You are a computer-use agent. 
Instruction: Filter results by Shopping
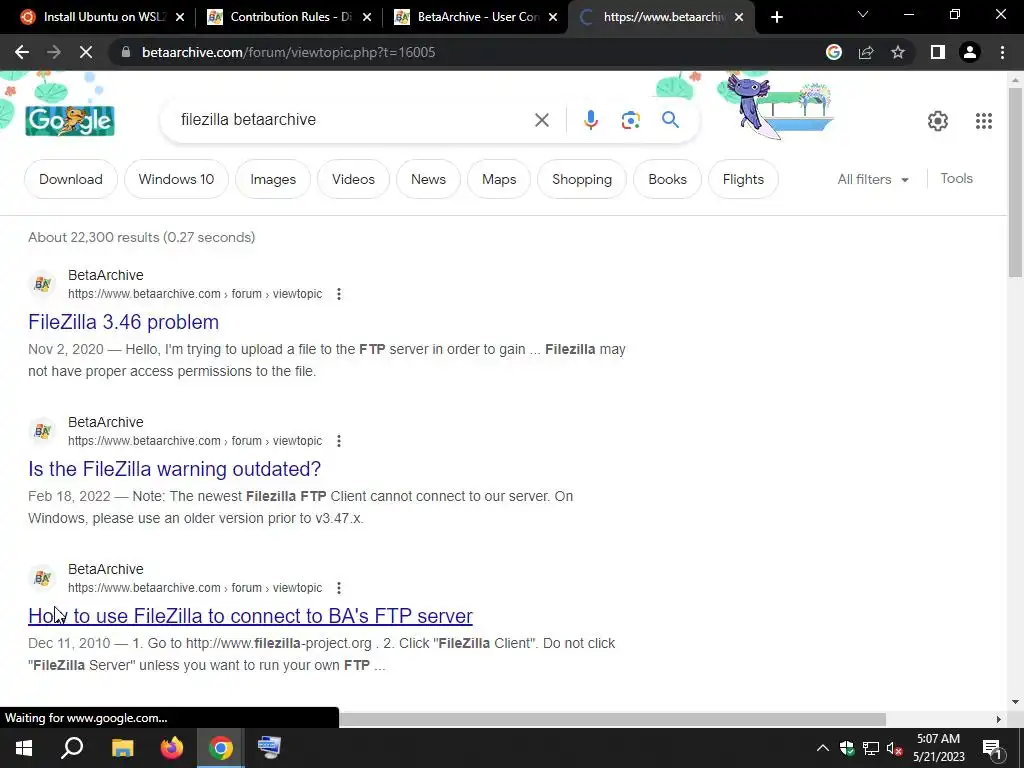(x=582, y=179)
